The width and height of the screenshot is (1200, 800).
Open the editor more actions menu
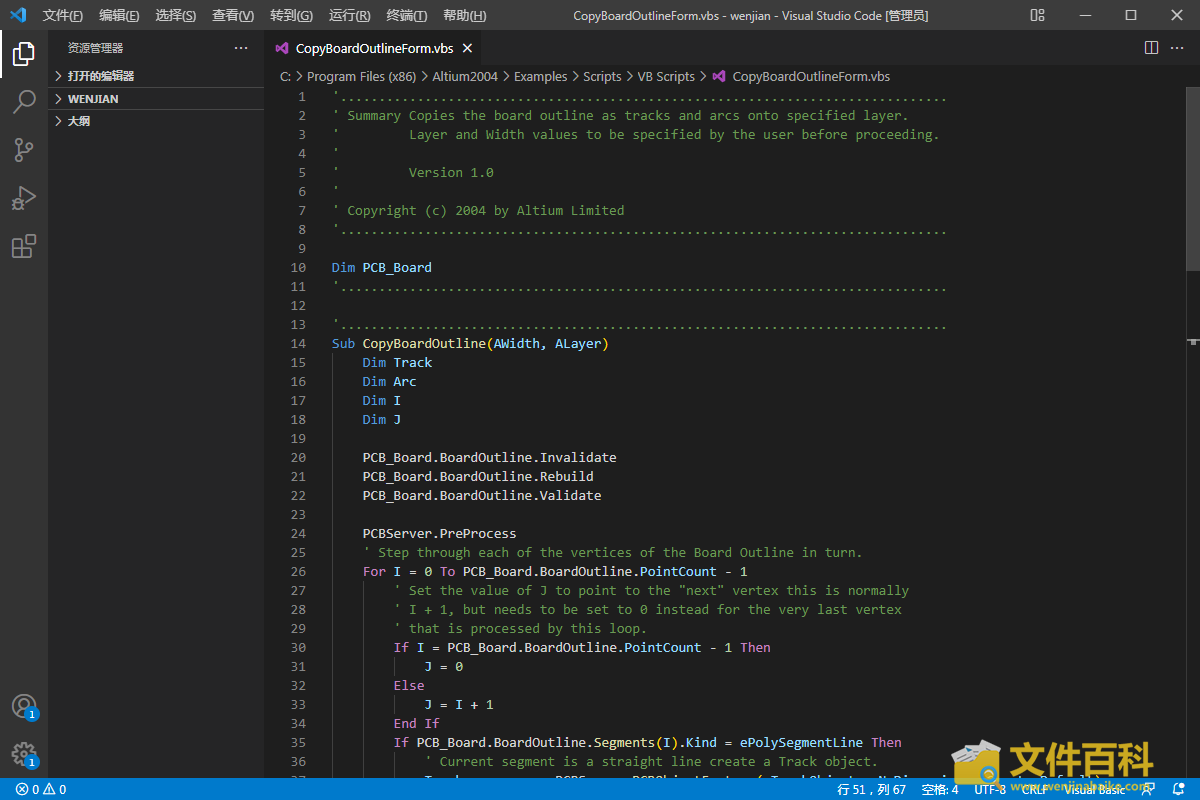[1179, 48]
